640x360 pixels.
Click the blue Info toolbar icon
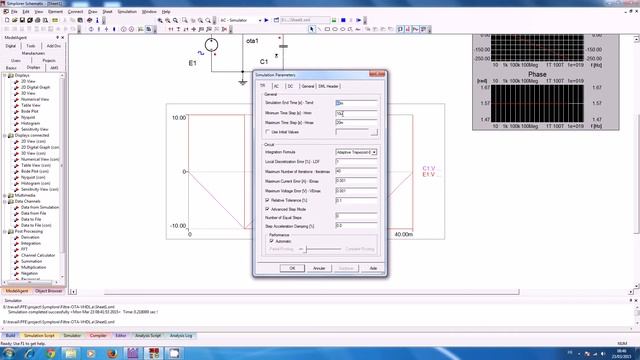pos(97,20)
